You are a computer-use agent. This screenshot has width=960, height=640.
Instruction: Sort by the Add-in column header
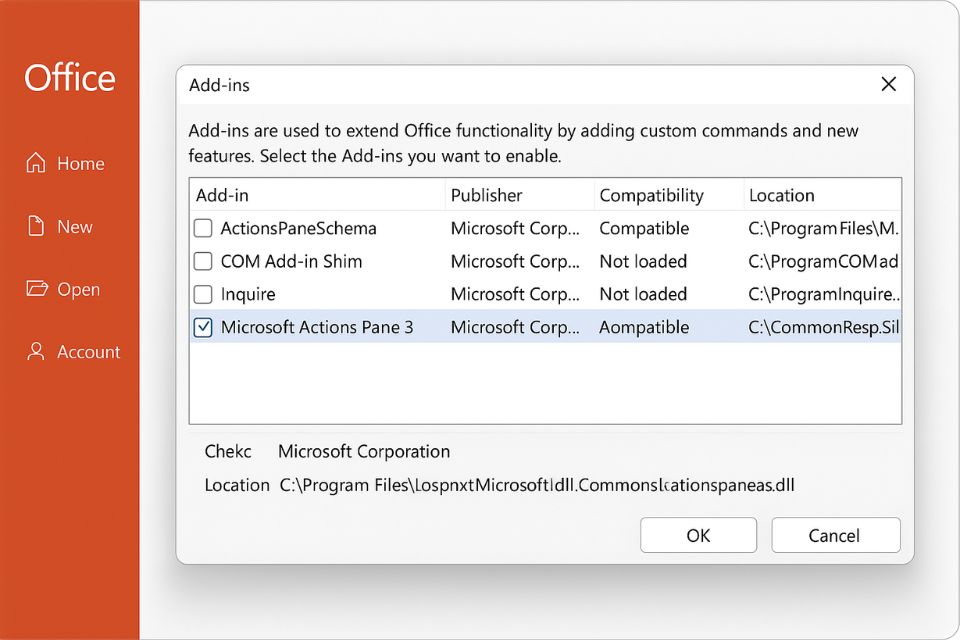click(x=222, y=195)
